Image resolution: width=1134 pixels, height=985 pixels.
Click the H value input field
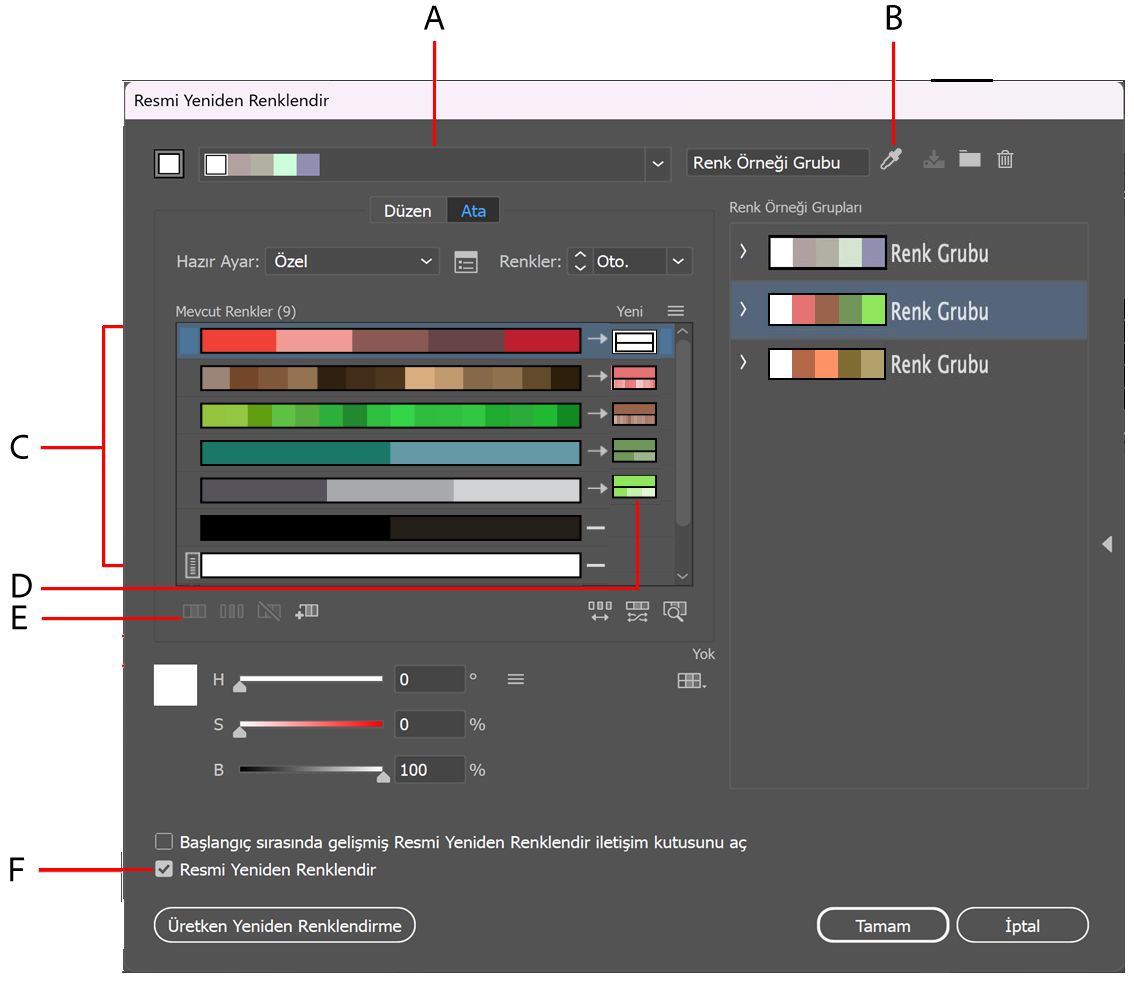pyautogui.click(x=430, y=679)
